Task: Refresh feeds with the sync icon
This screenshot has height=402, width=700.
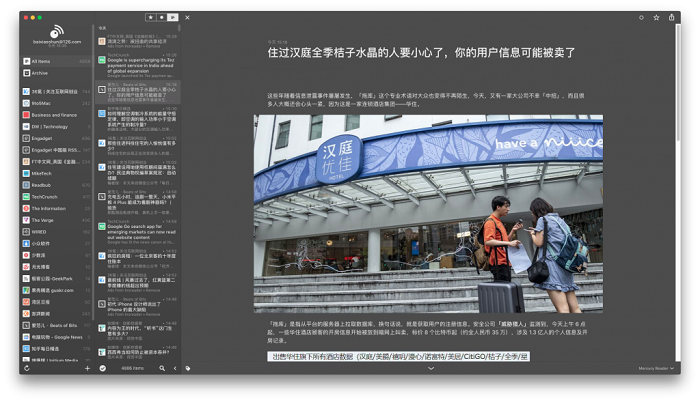Action: point(27,368)
